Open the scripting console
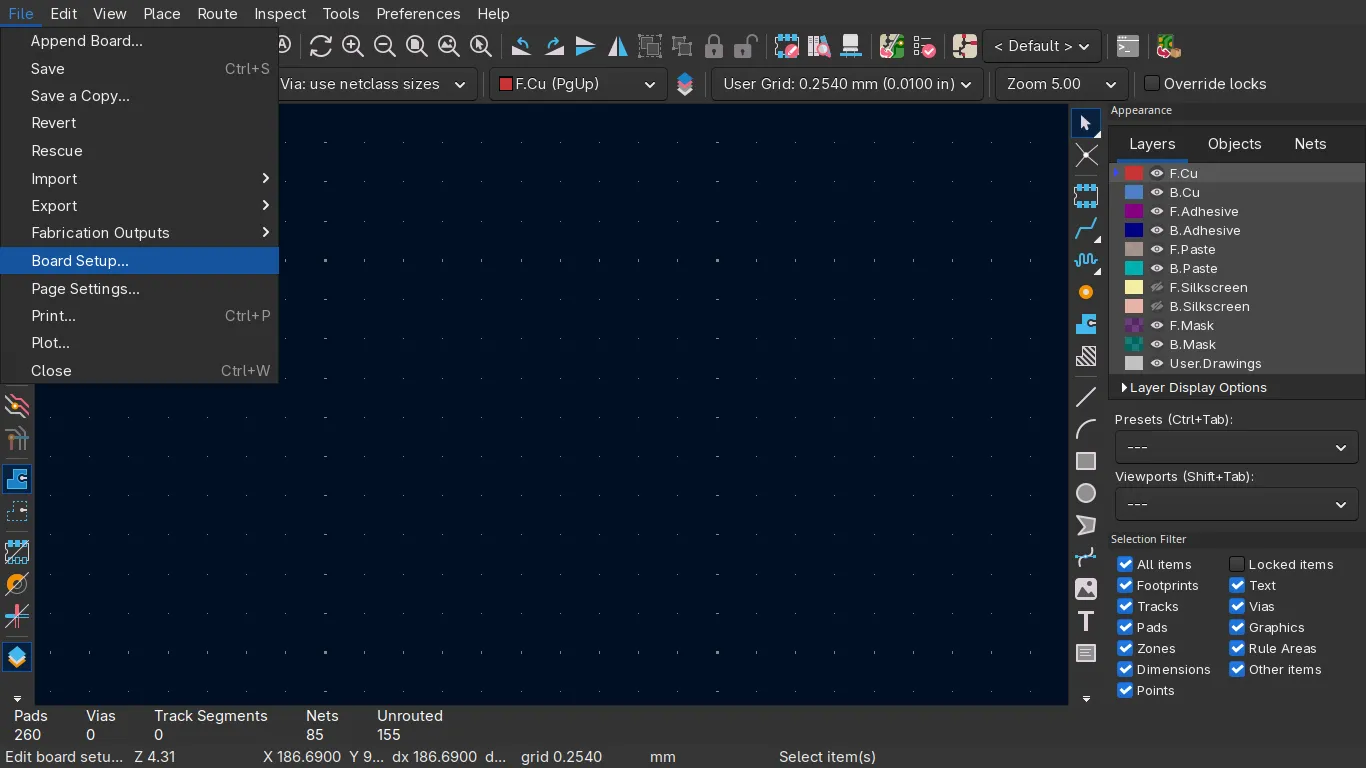 tap(1128, 46)
